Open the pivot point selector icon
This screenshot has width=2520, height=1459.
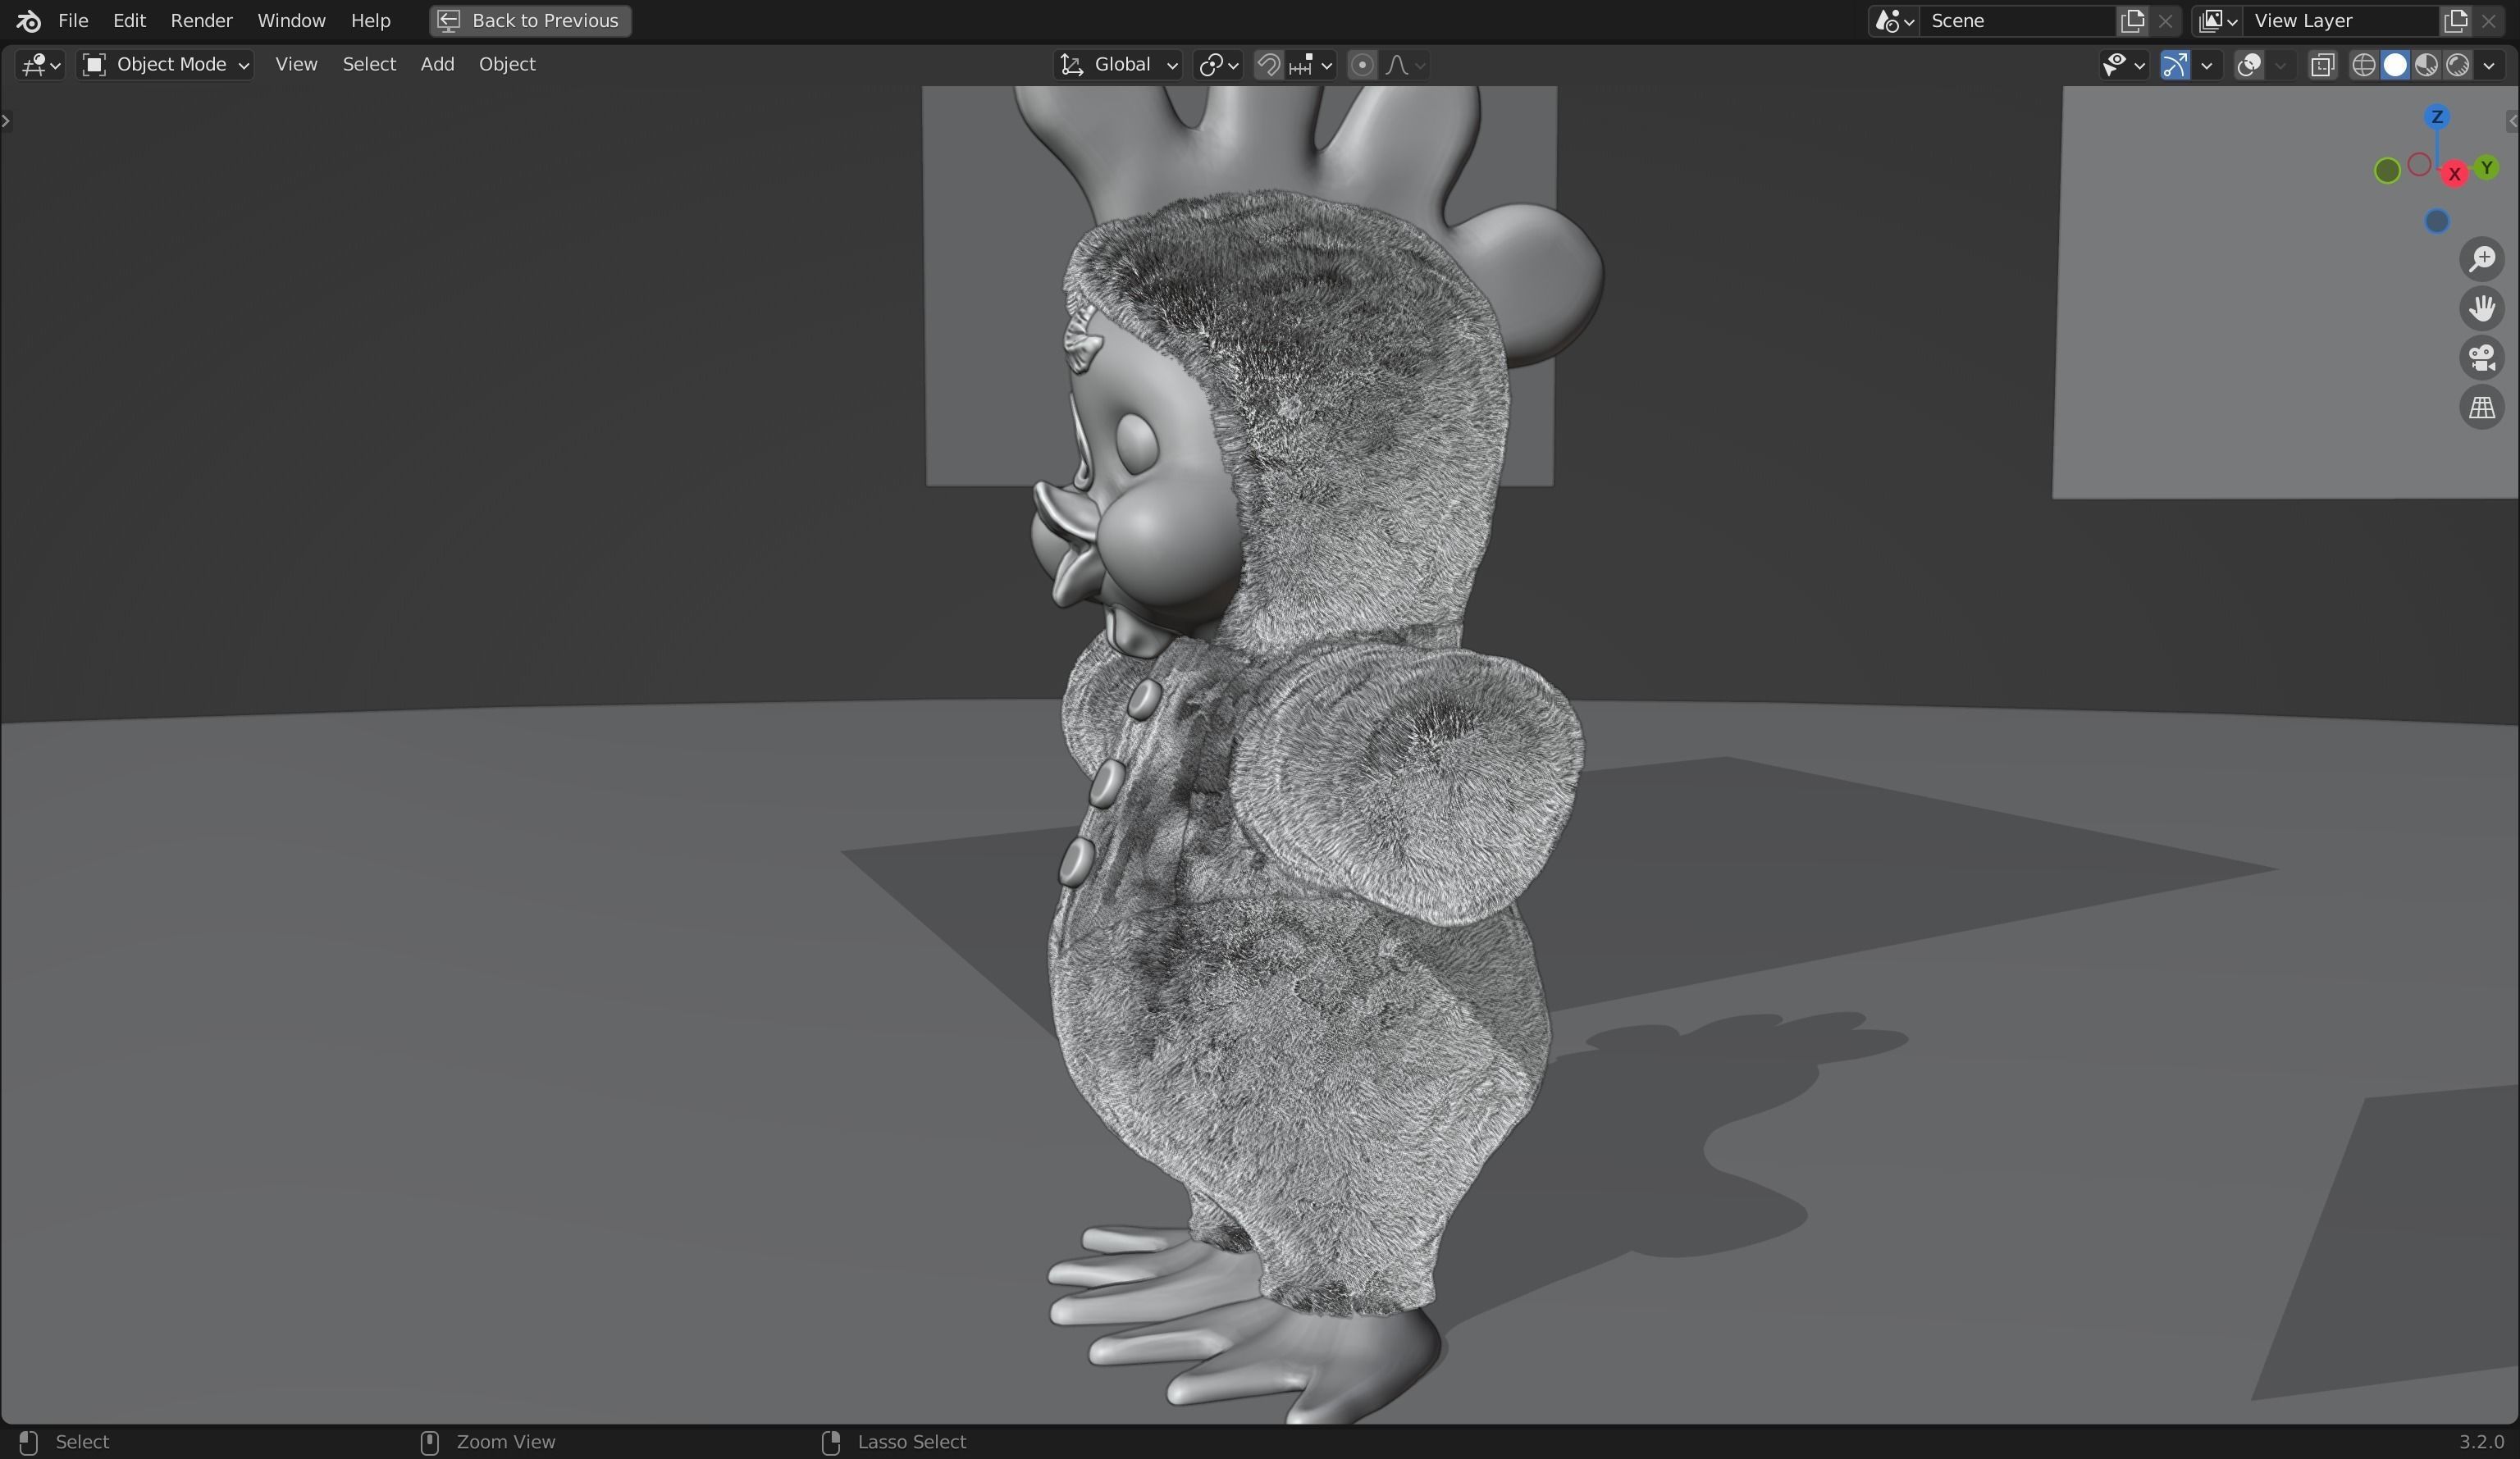click(x=1218, y=65)
